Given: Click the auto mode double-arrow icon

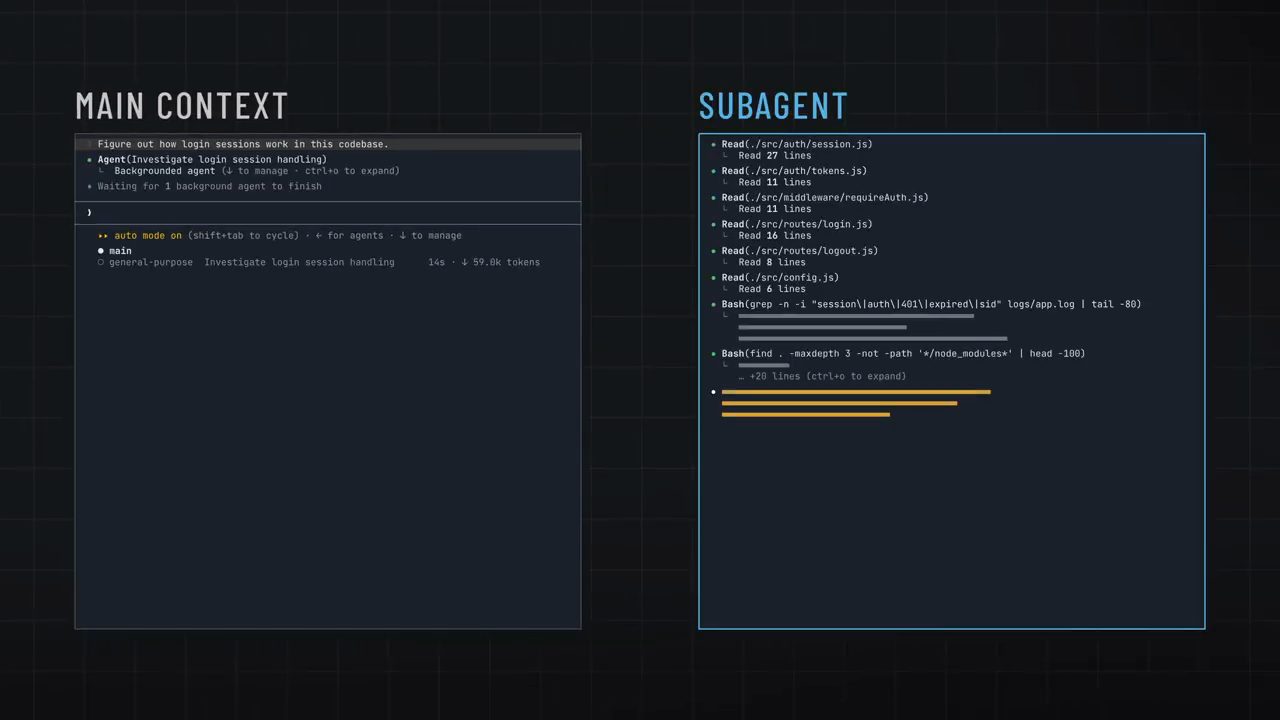Looking at the screenshot, I should click(103, 236).
